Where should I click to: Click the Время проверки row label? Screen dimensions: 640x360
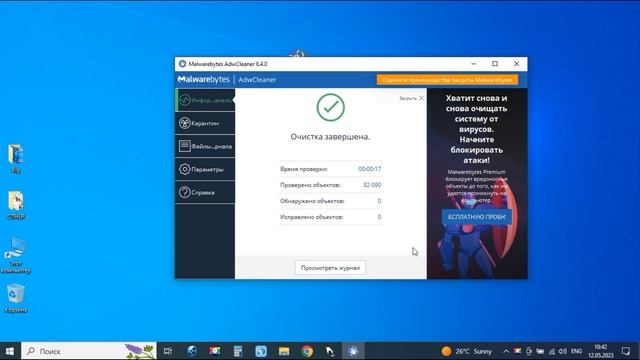point(304,169)
